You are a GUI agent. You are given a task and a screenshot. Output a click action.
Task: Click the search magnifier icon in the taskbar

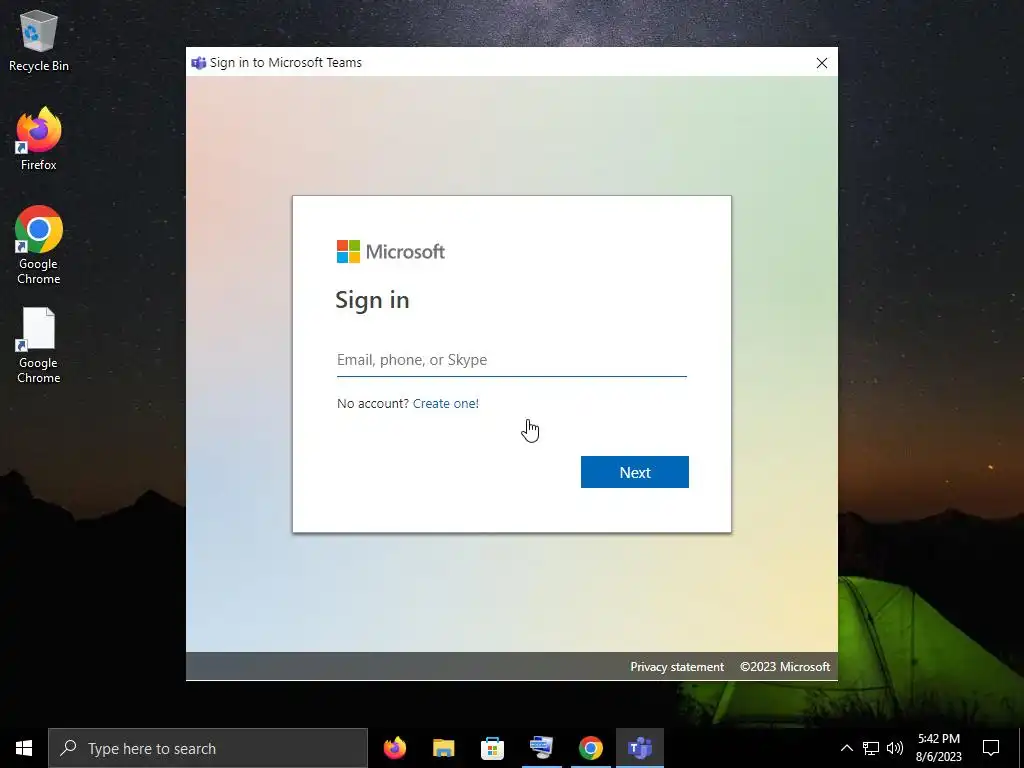68,748
